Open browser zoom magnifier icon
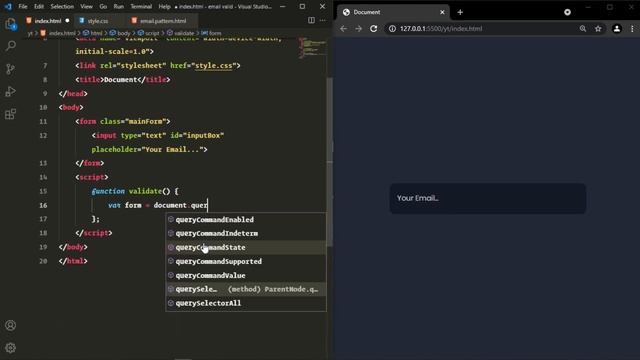 pyautogui.click(x=583, y=29)
